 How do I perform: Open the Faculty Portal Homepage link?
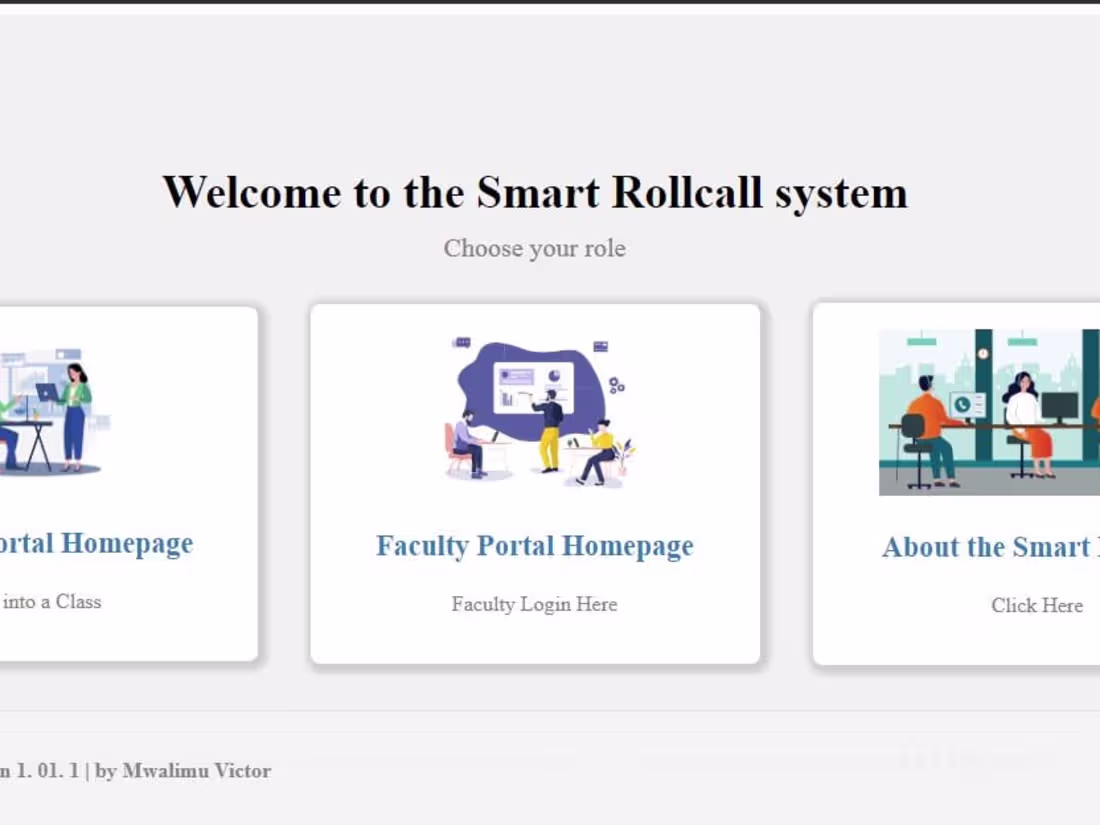pyautogui.click(x=535, y=546)
